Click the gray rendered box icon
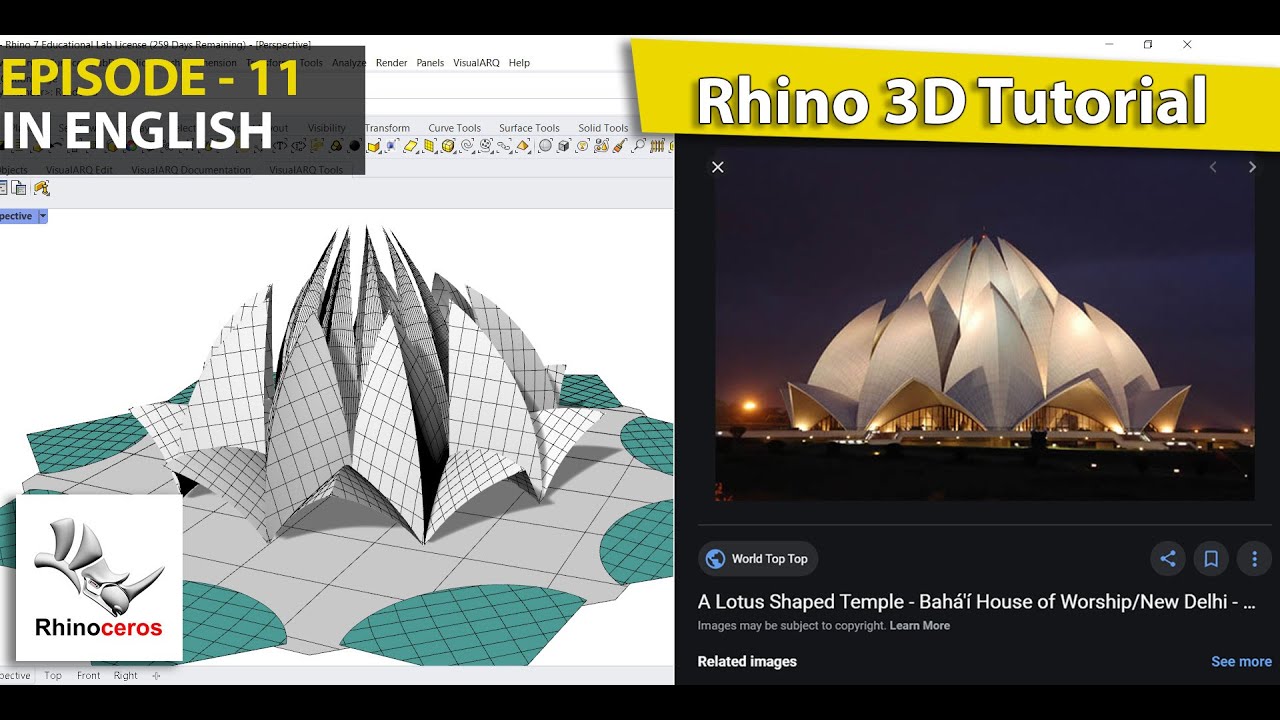The image size is (1280, 720). click(x=563, y=146)
